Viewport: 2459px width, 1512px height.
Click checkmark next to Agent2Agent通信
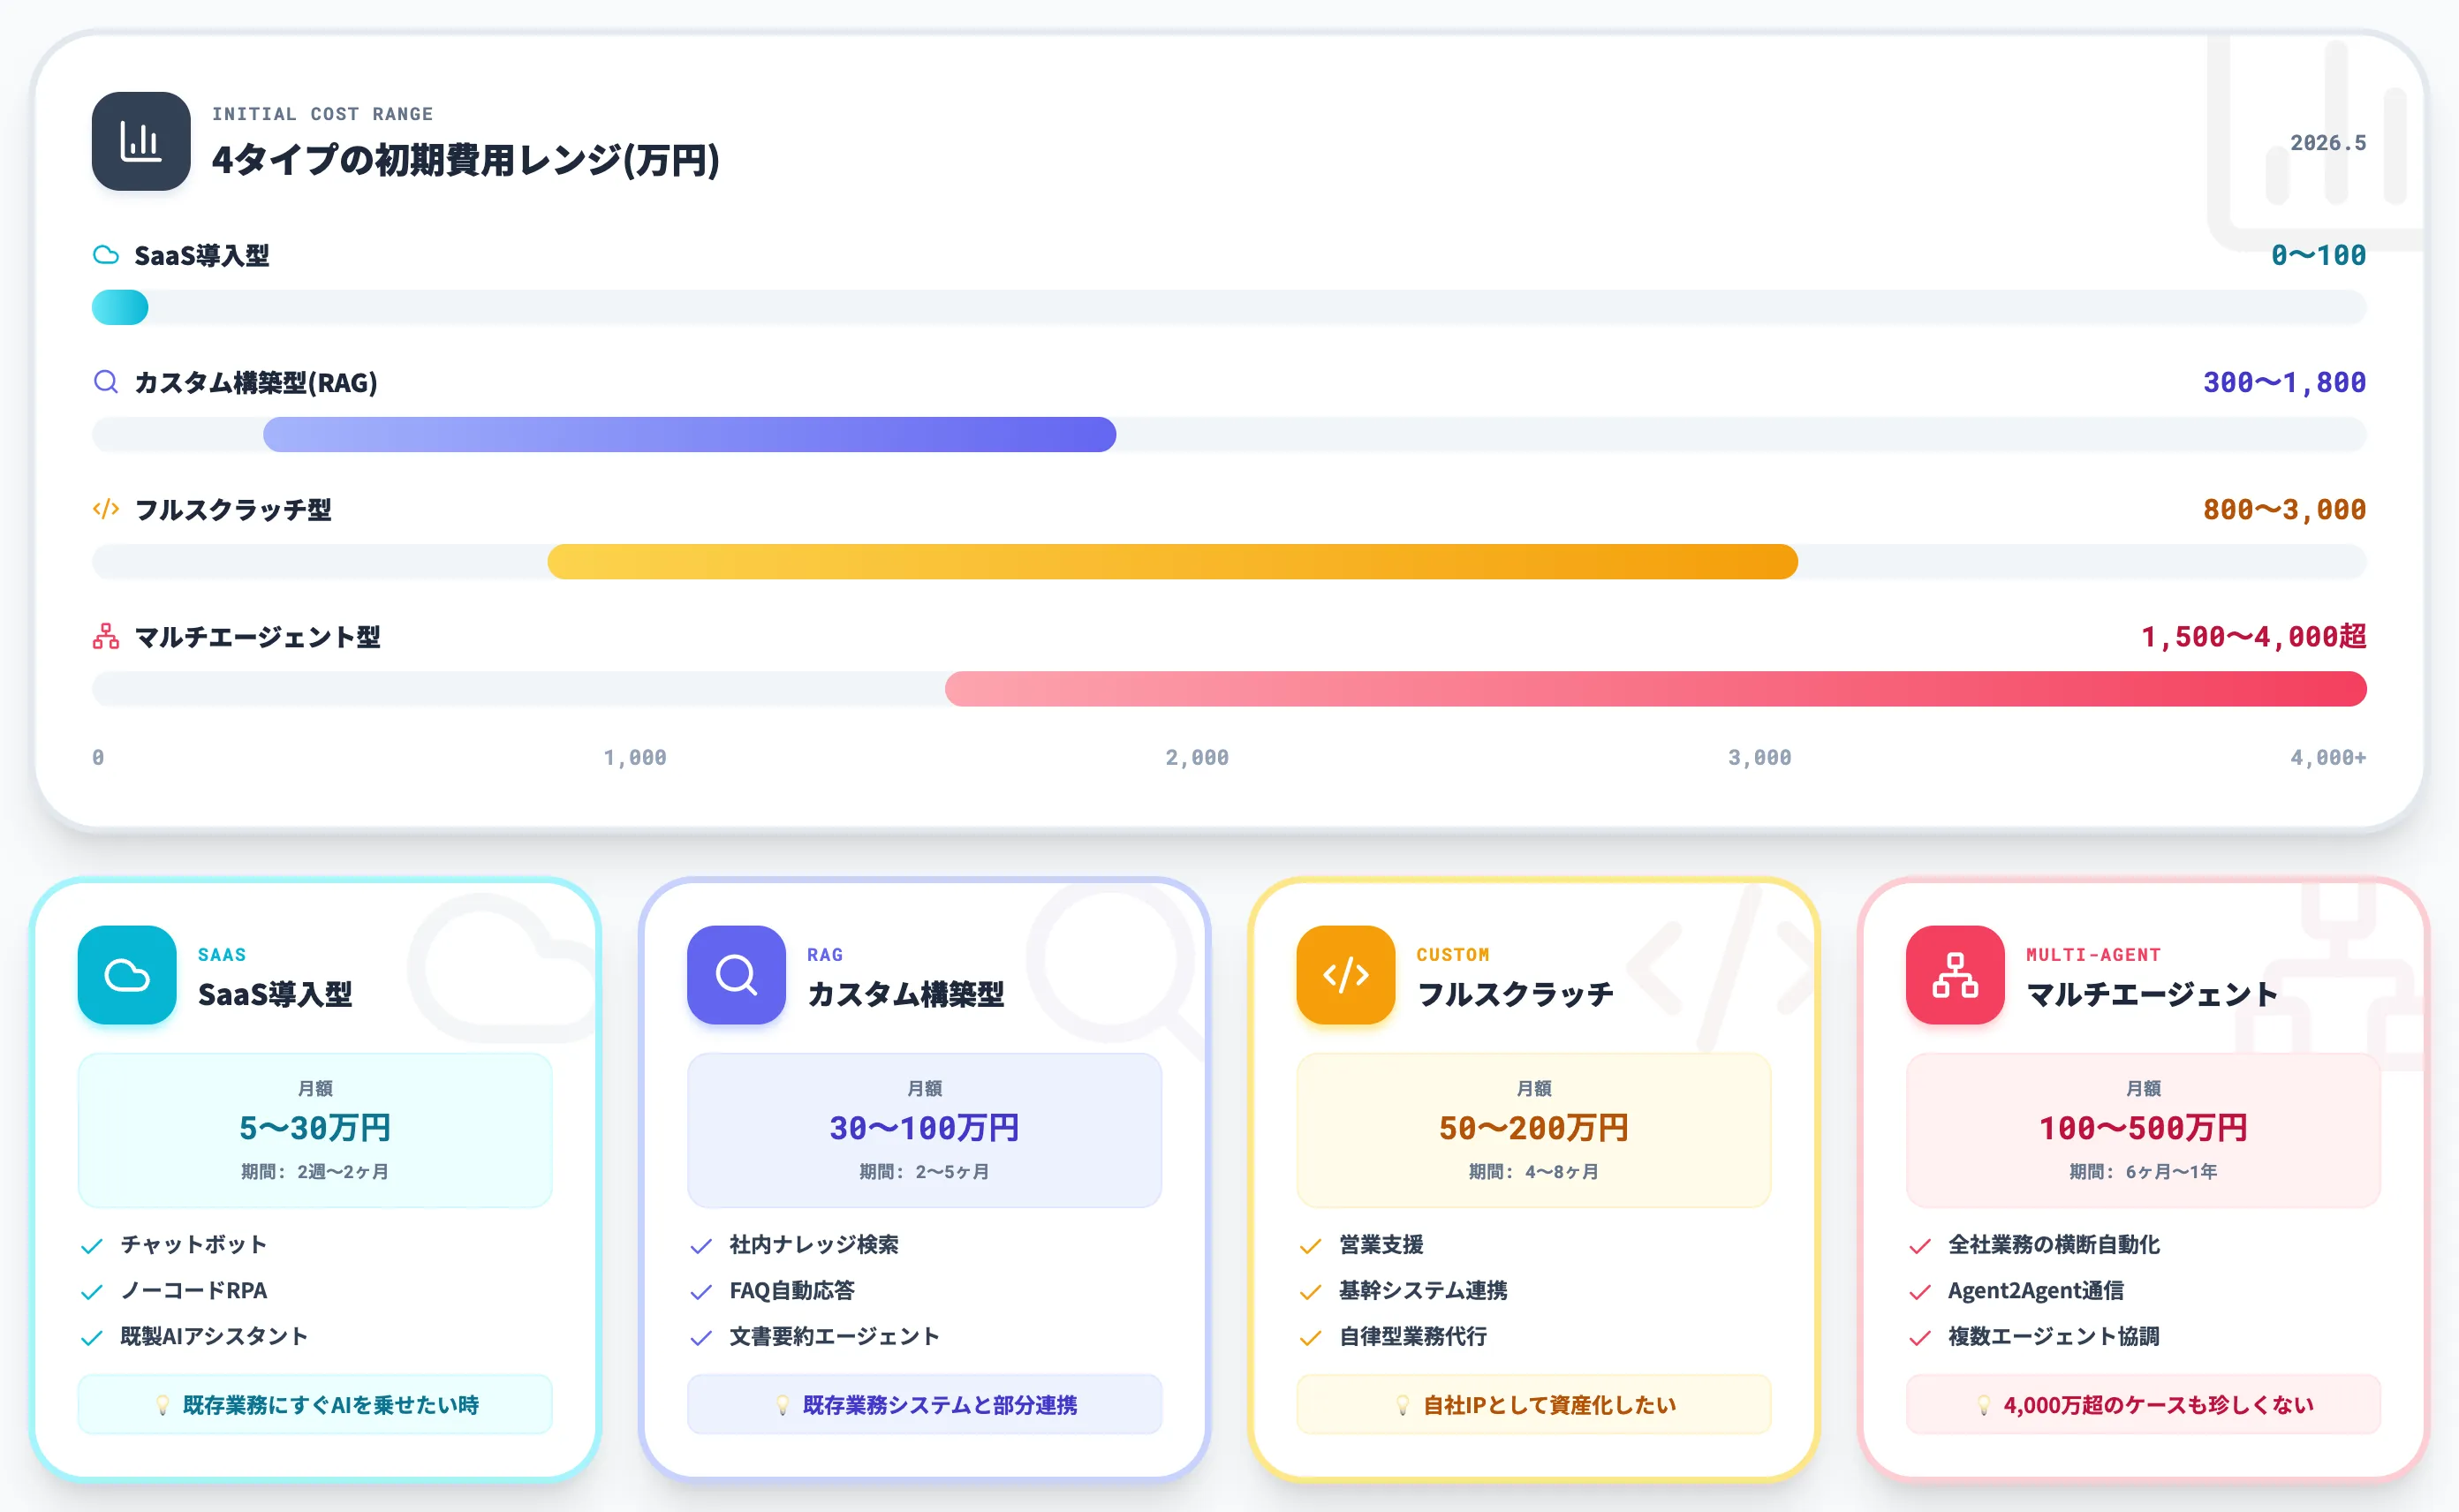click(x=1920, y=1292)
